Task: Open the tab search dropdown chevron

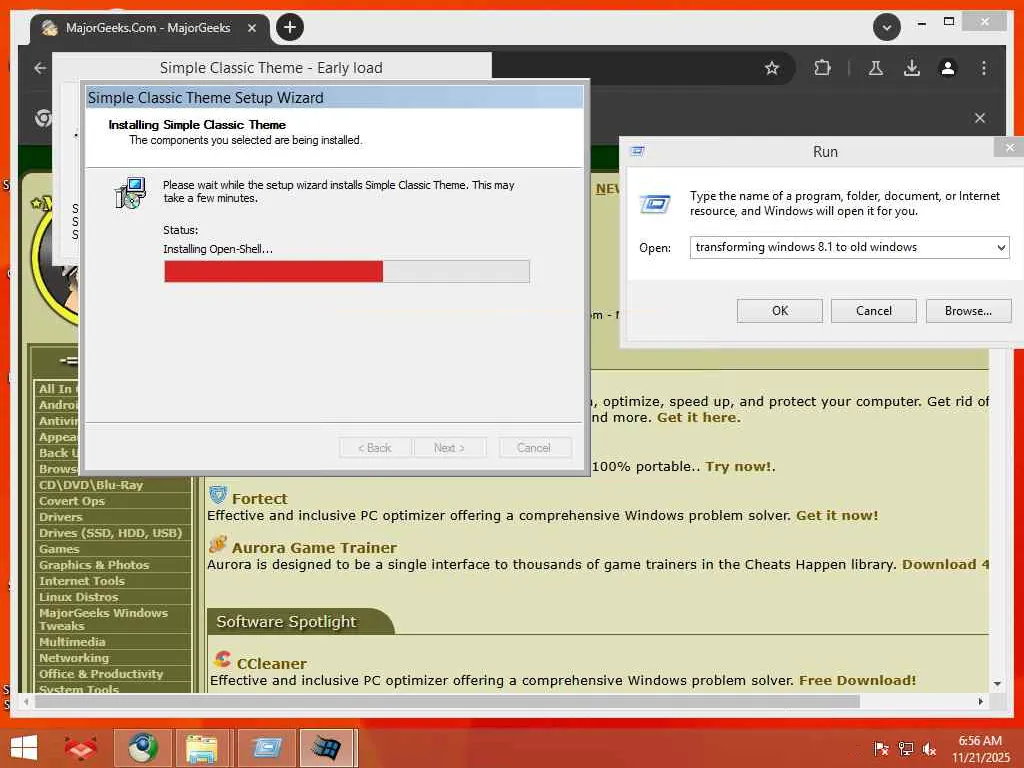Action: pos(886,27)
